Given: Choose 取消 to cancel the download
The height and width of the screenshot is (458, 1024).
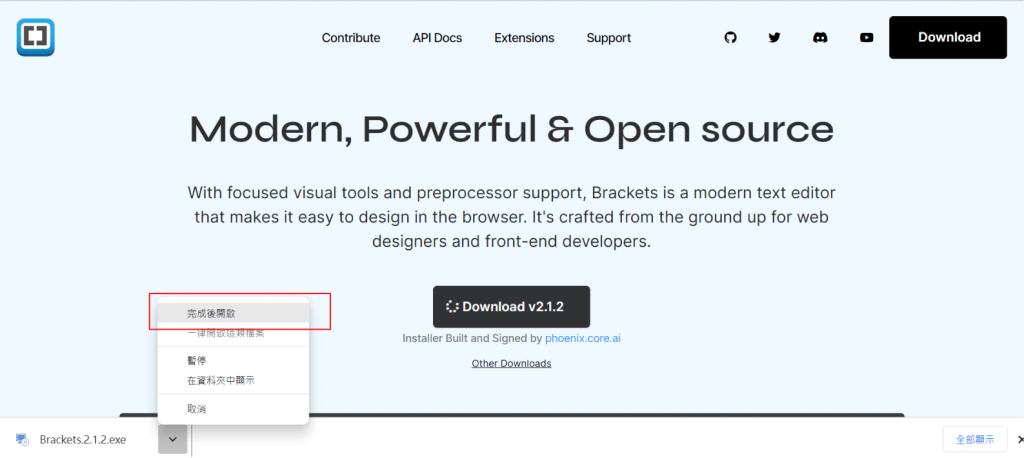Looking at the screenshot, I should 233,409.
